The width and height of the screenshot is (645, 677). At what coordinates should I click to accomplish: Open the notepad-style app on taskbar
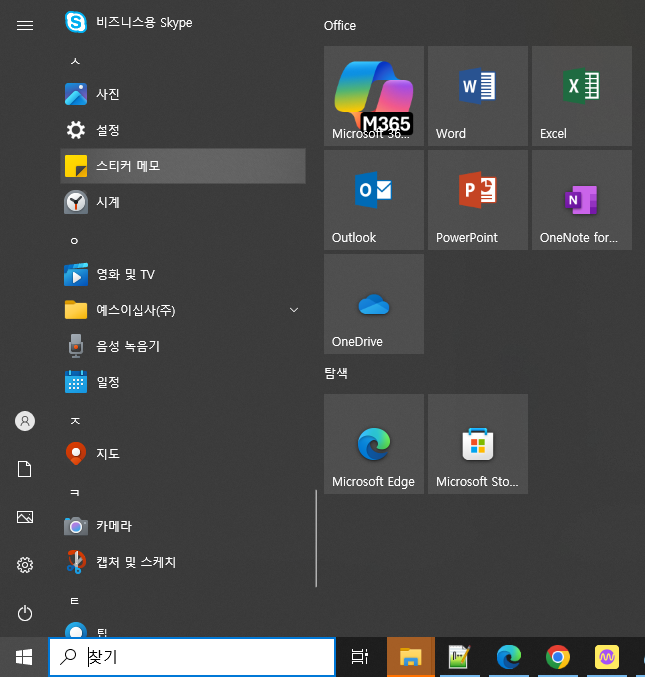459,657
